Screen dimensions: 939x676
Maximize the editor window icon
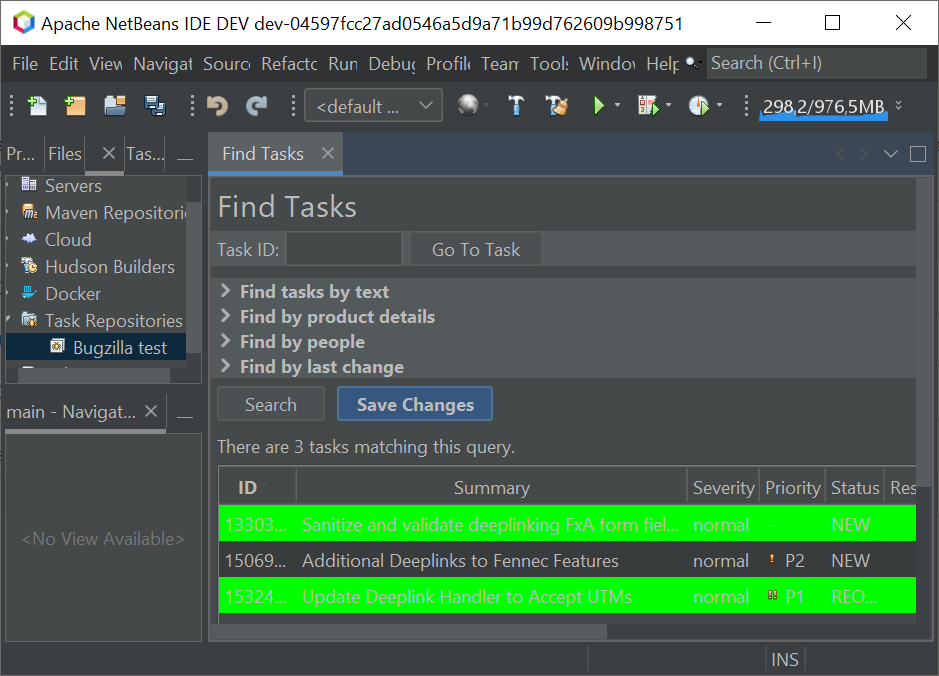(x=917, y=154)
